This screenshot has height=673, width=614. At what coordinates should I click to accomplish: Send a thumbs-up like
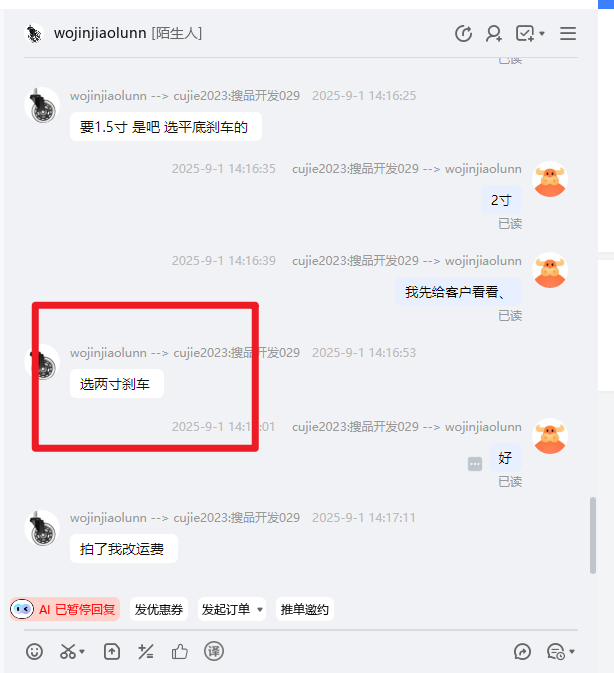click(180, 652)
